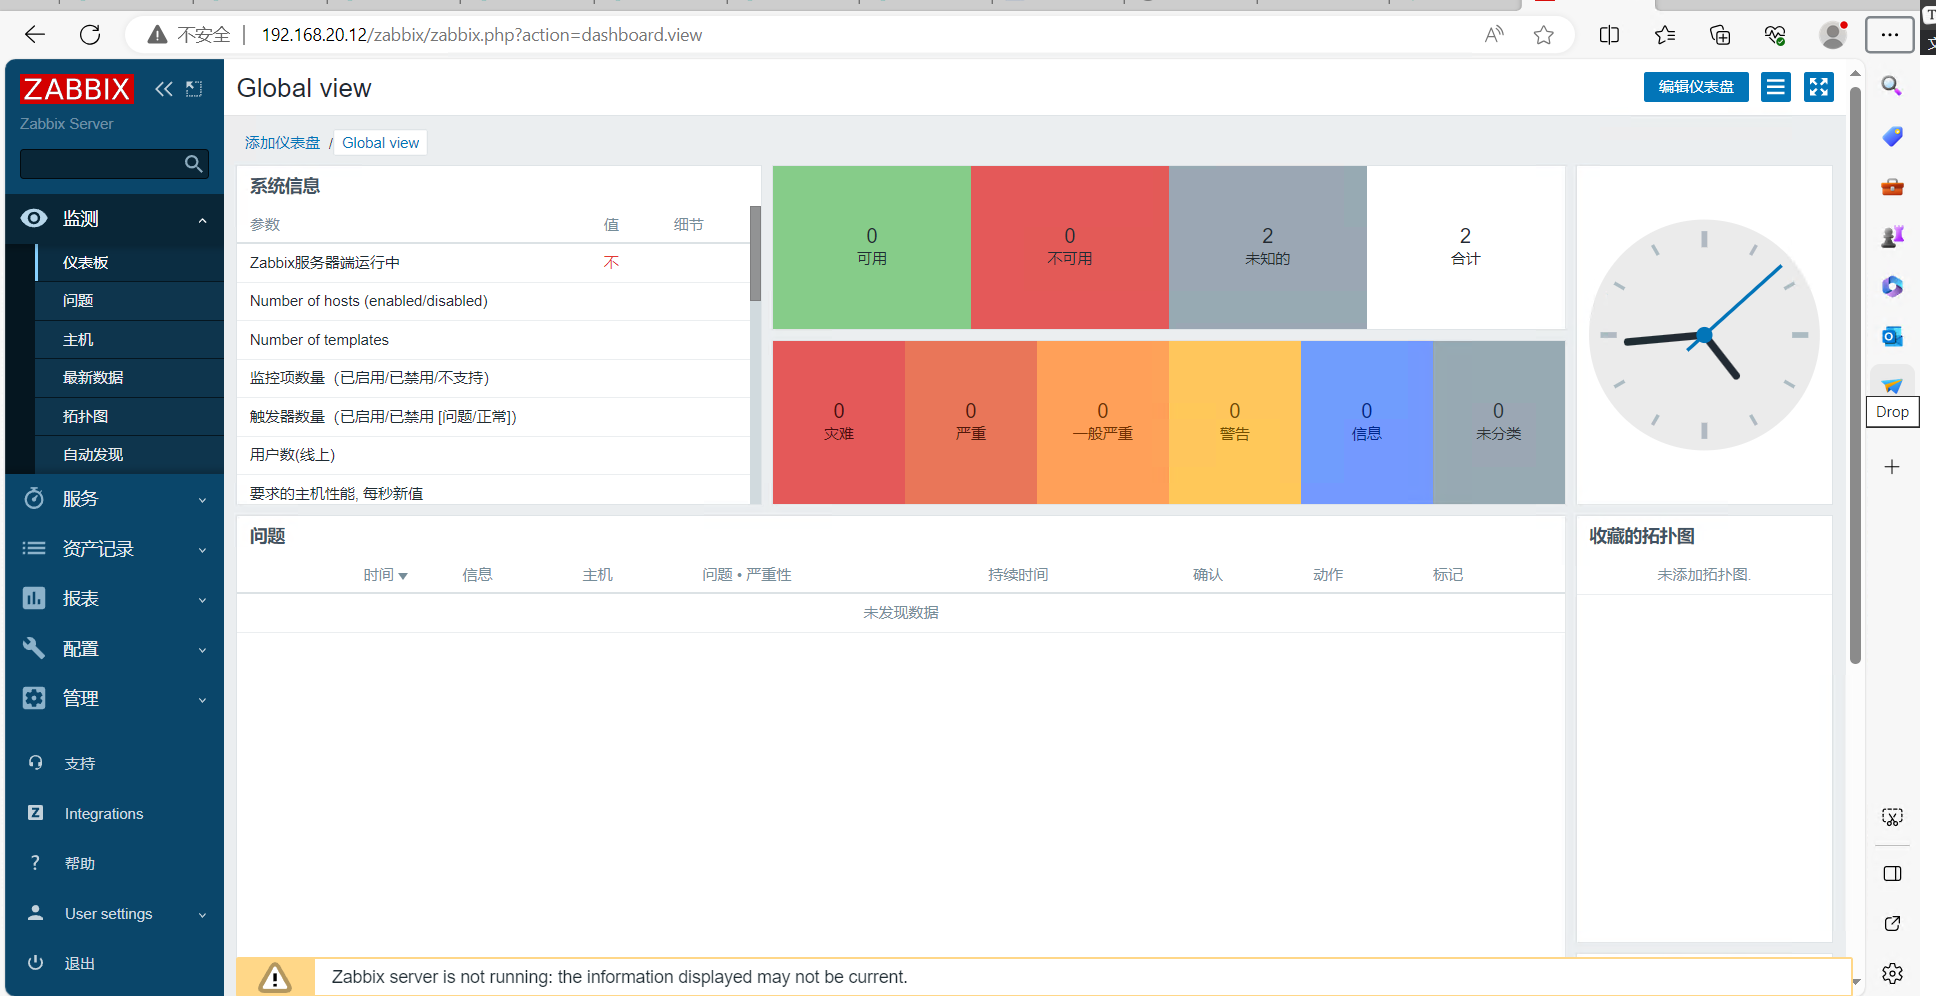Click the plus icon in Edge sidebar
This screenshot has width=1936, height=996.
pyautogui.click(x=1892, y=467)
